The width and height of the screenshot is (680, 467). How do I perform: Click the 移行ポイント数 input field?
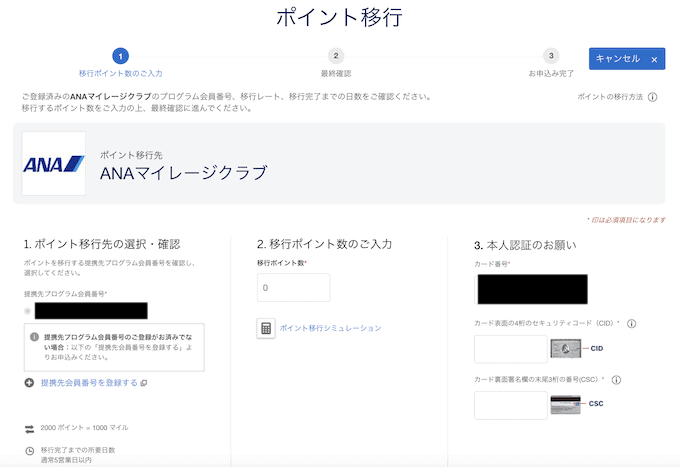tap(294, 287)
